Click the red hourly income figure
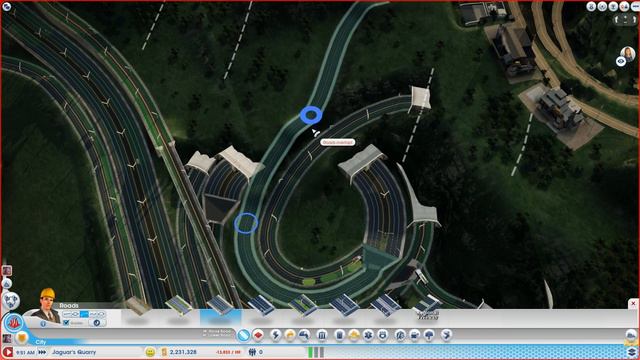This screenshot has height=360, width=640. (229, 352)
